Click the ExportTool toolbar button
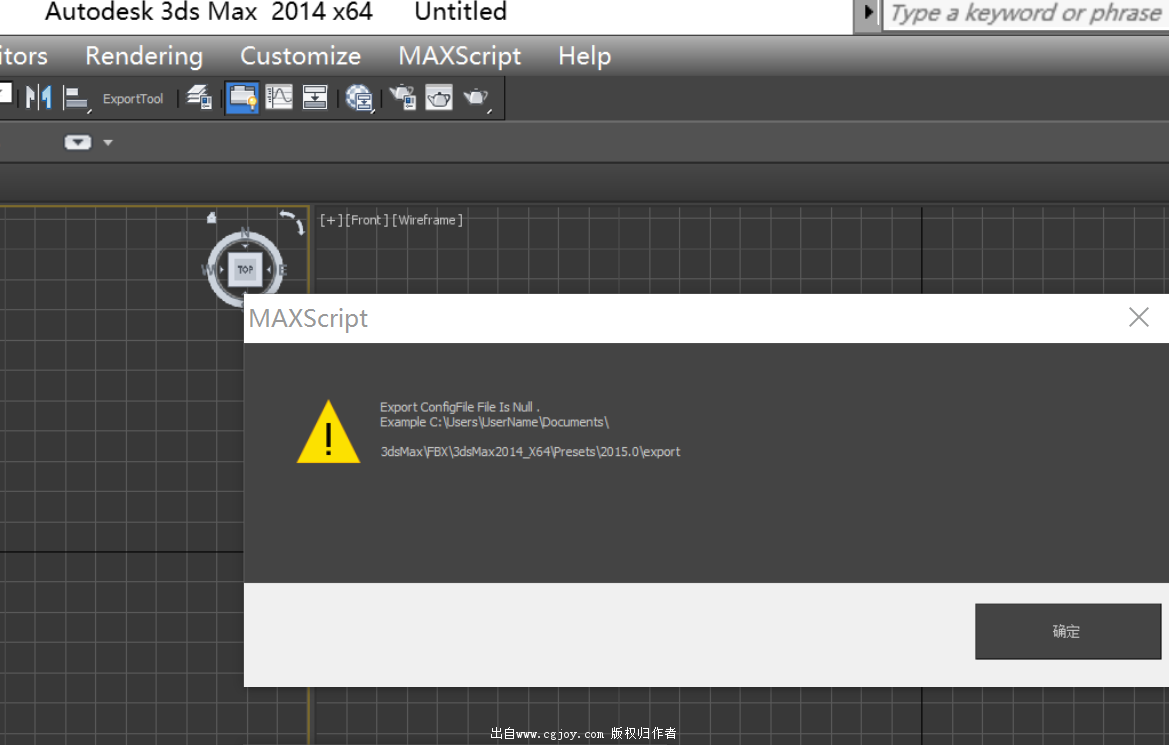 click(133, 98)
